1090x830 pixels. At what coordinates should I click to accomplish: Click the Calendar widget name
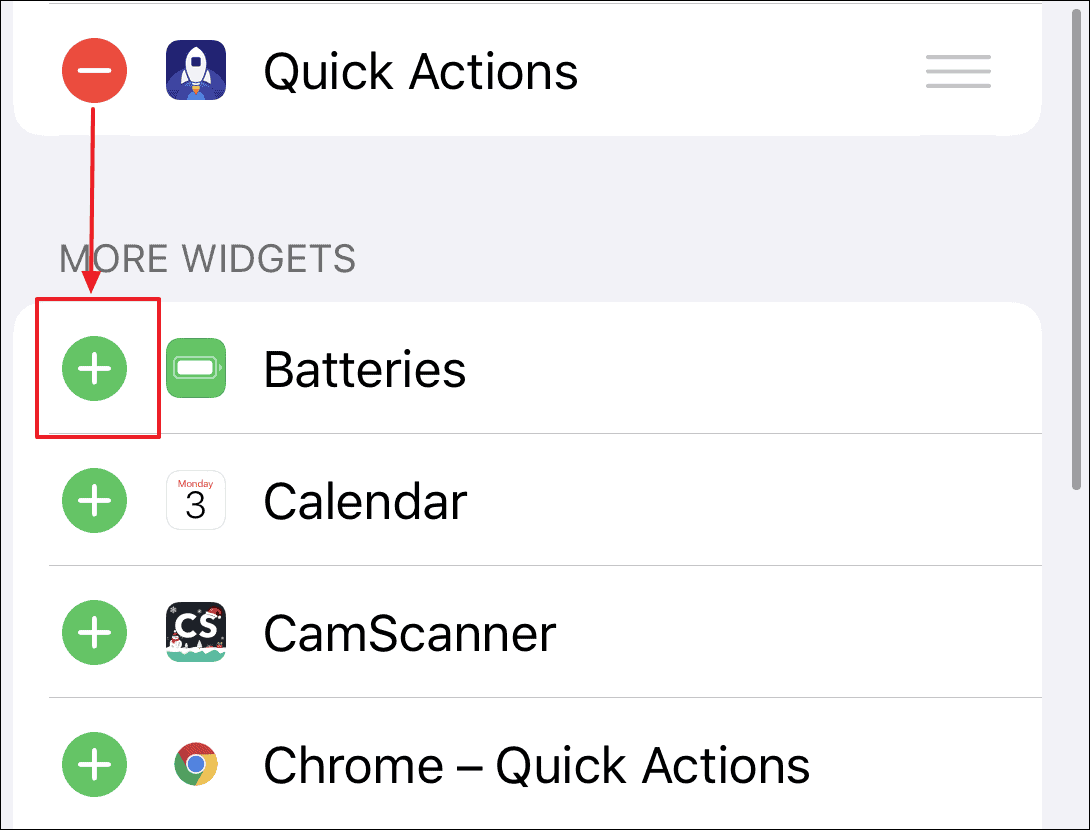coord(365,501)
